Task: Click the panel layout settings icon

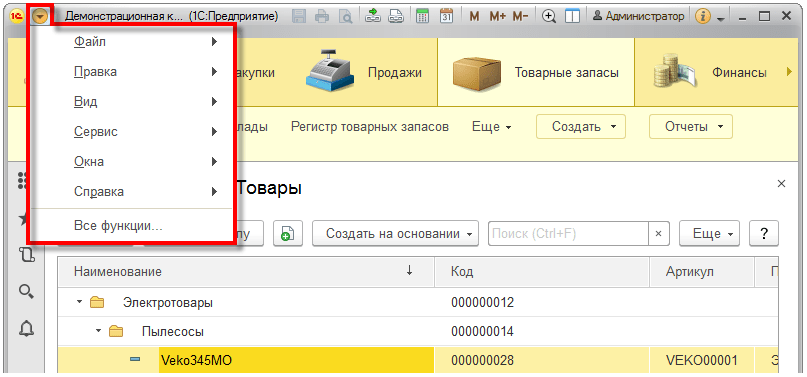Action: pyautogui.click(x=572, y=16)
